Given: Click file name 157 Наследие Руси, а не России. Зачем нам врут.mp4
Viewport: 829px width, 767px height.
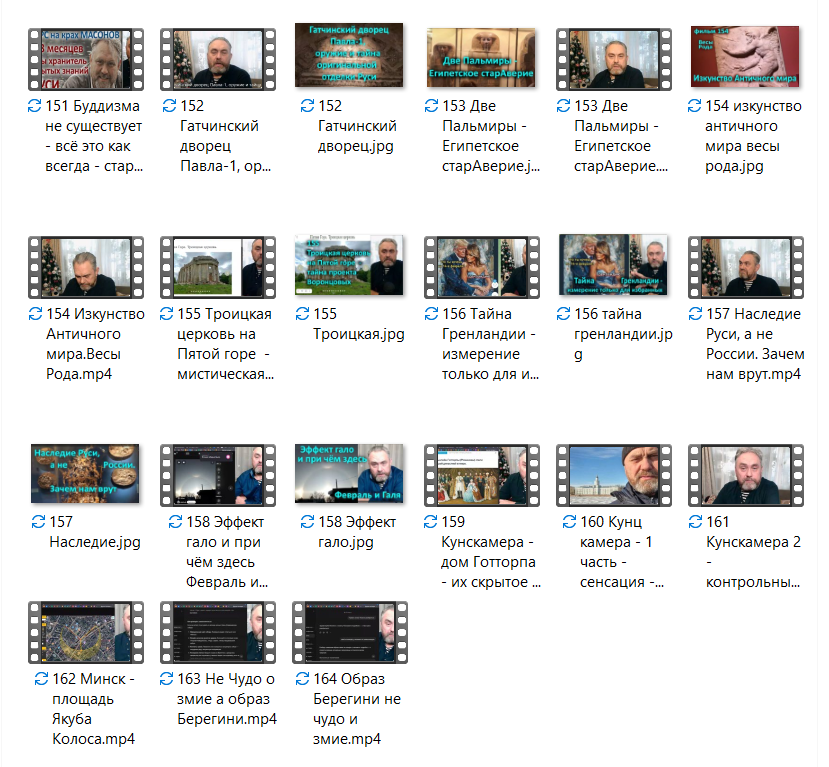Looking at the screenshot, I should pyautogui.click(x=756, y=344).
